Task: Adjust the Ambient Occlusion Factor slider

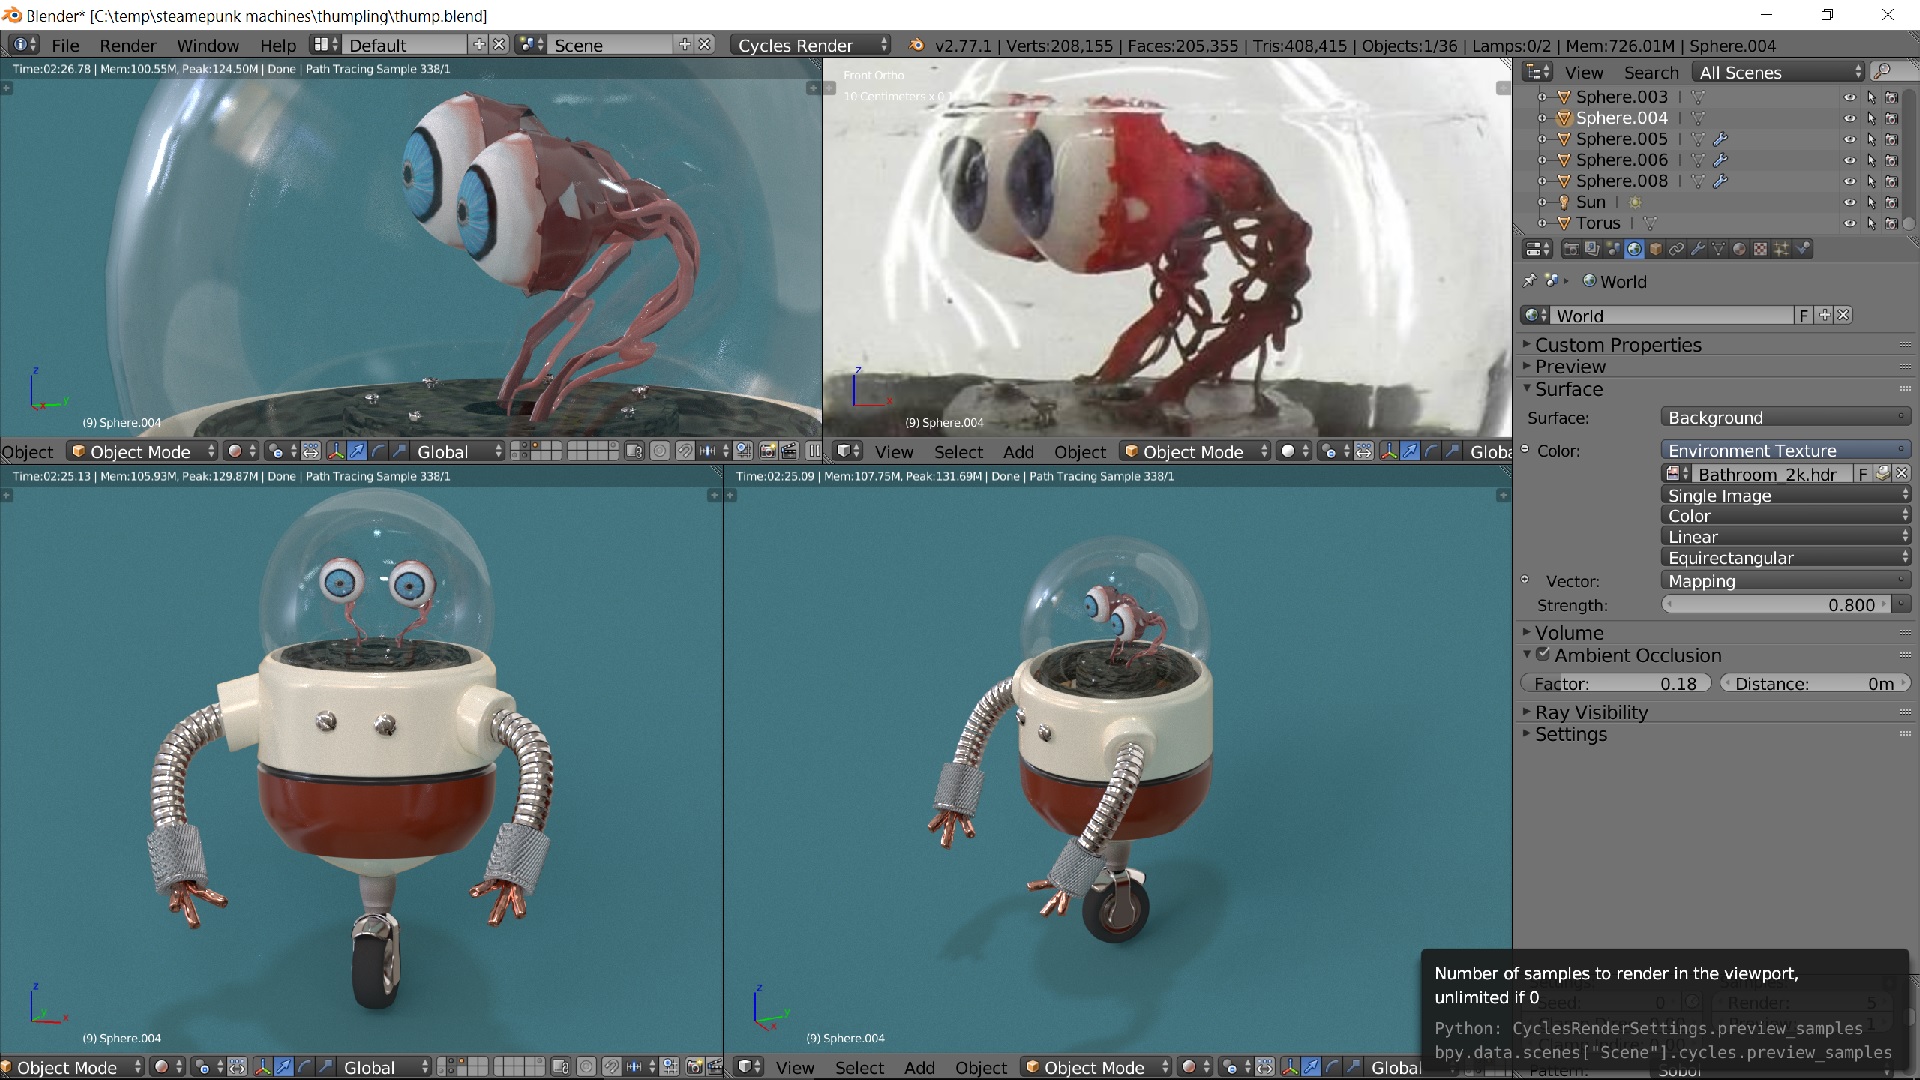Action: pyautogui.click(x=1615, y=683)
